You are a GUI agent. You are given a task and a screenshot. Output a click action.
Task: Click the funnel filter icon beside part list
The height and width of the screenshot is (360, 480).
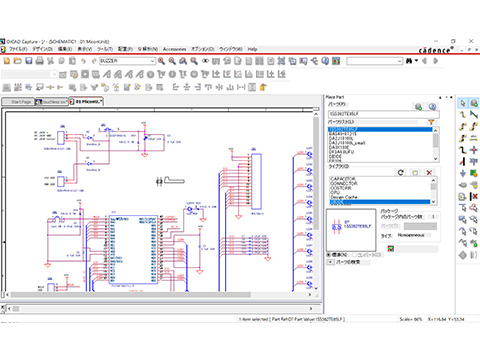pos(431,122)
